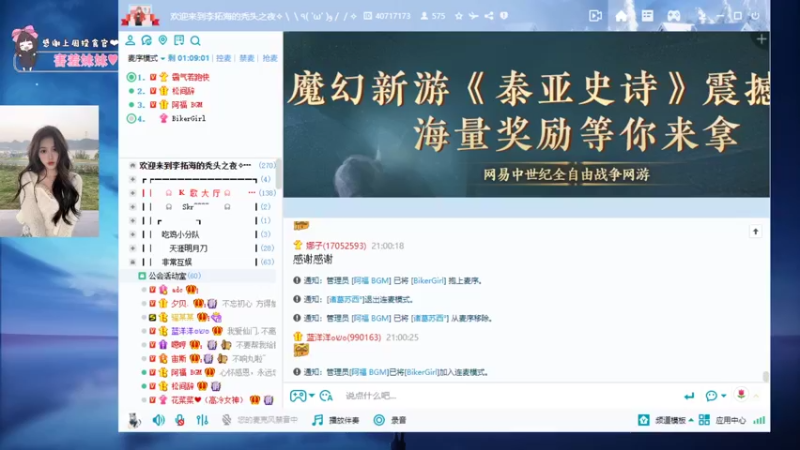Send a flower gift icon
This screenshot has width=800, height=450.
point(741,394)
